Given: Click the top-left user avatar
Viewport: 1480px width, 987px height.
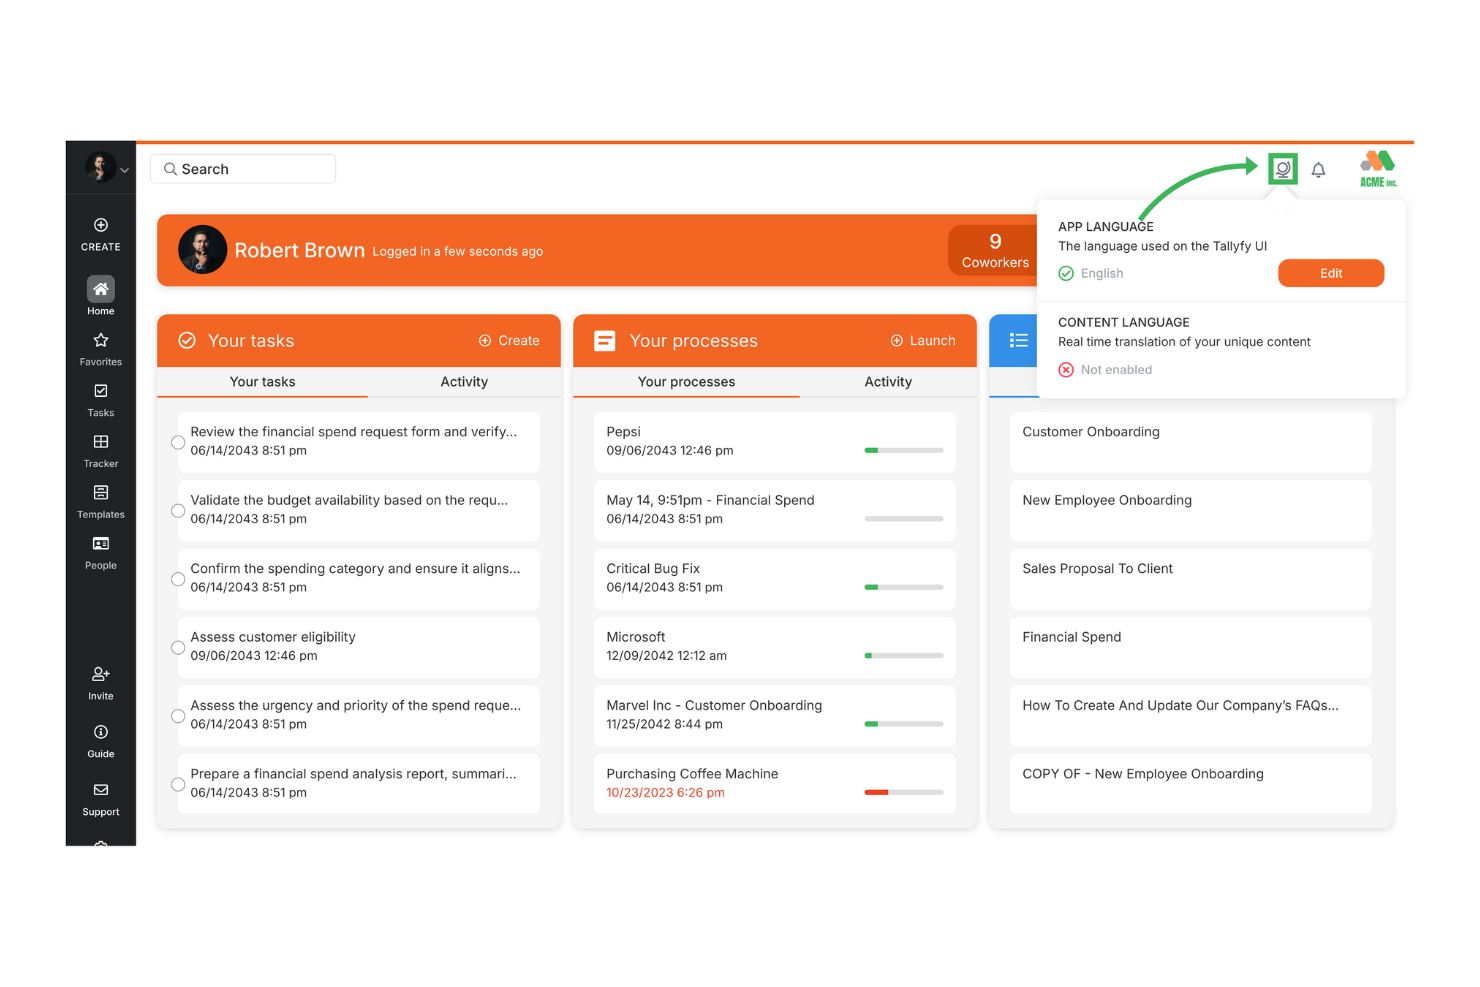Looking at the screenshot, I should 100,167.
